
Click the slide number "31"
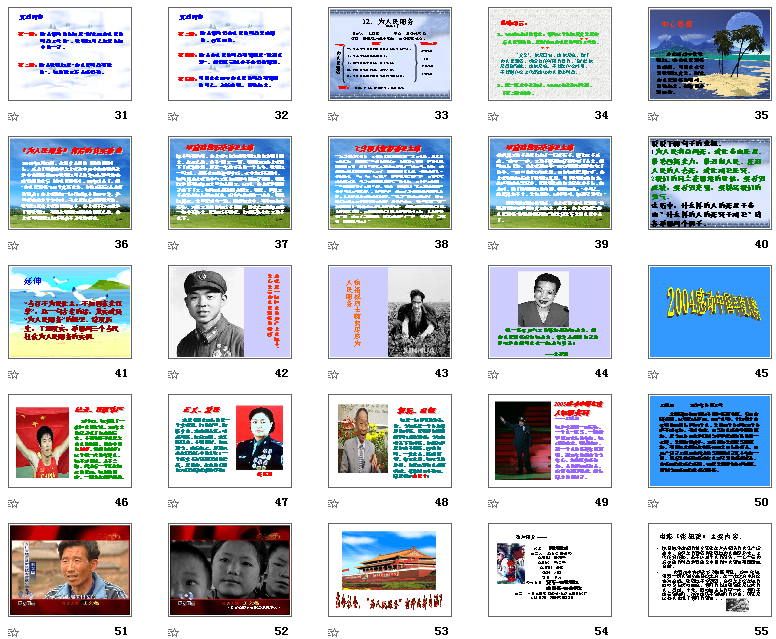(x=121, y=115)
